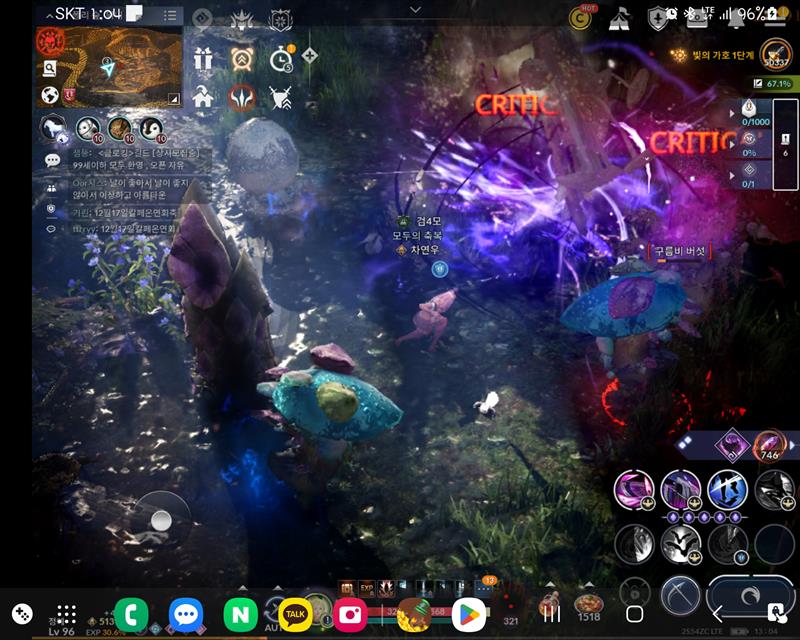Open the all-apps grid in taskbar
The image size is (800, 640).
pyautogui.click(x=67, y=614)
